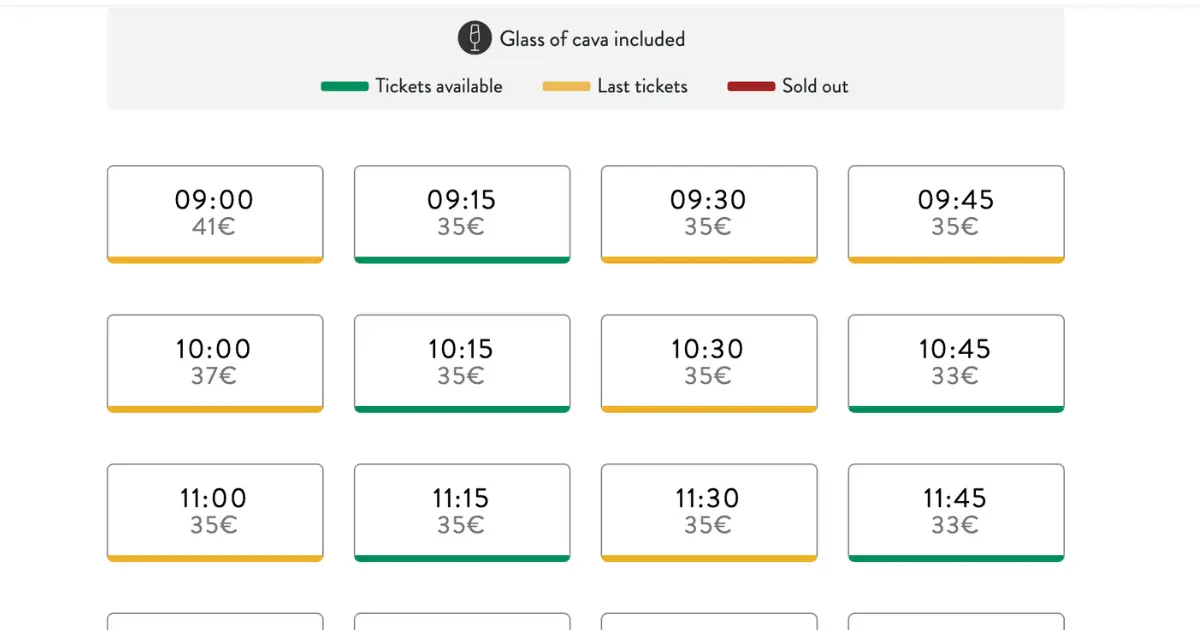Choose the 09:30 entry time
The image size is (1200, 630).
[x=709, y=213]
